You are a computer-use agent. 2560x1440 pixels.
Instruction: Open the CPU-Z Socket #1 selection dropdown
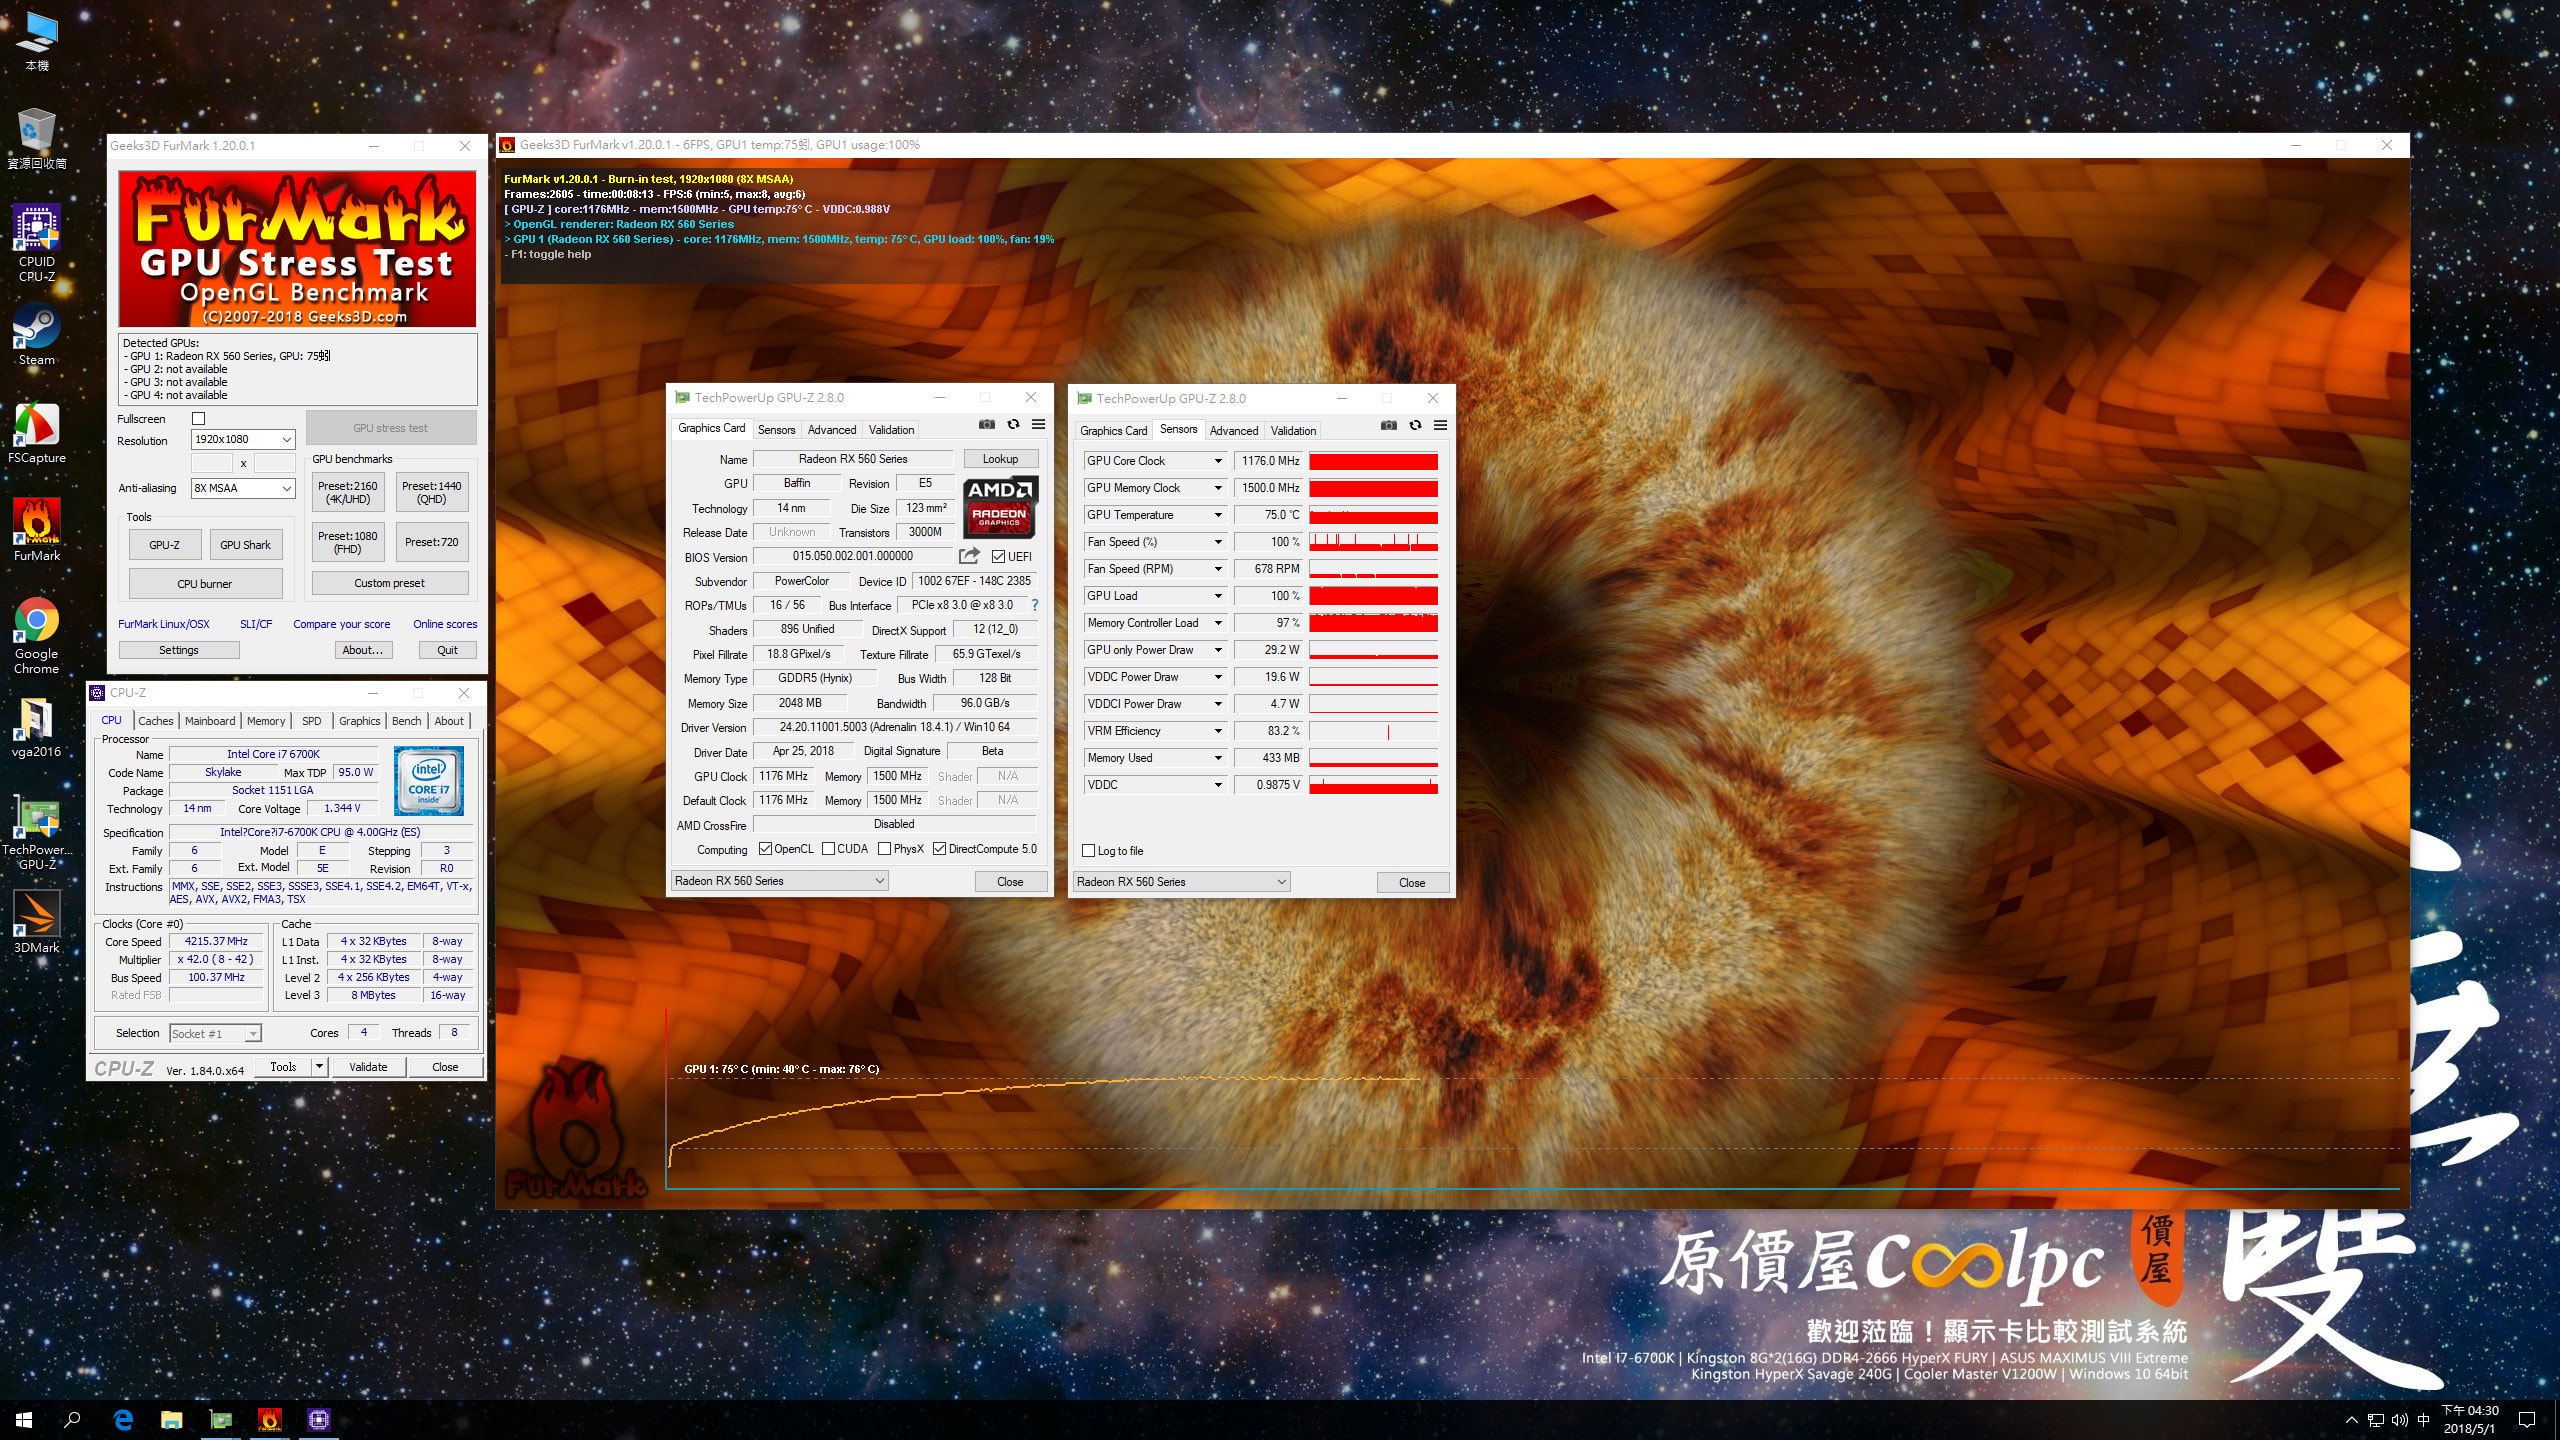tap(215, 1034)
